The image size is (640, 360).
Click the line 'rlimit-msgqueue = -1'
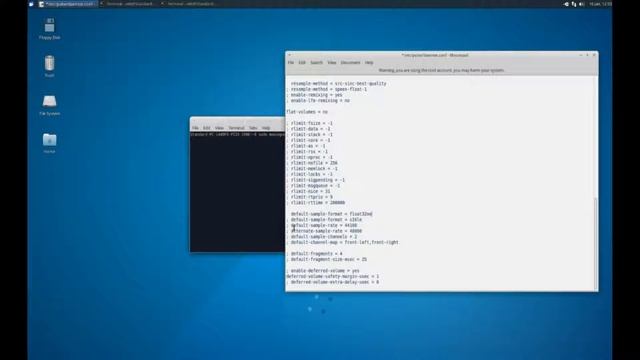pos(313,186)
